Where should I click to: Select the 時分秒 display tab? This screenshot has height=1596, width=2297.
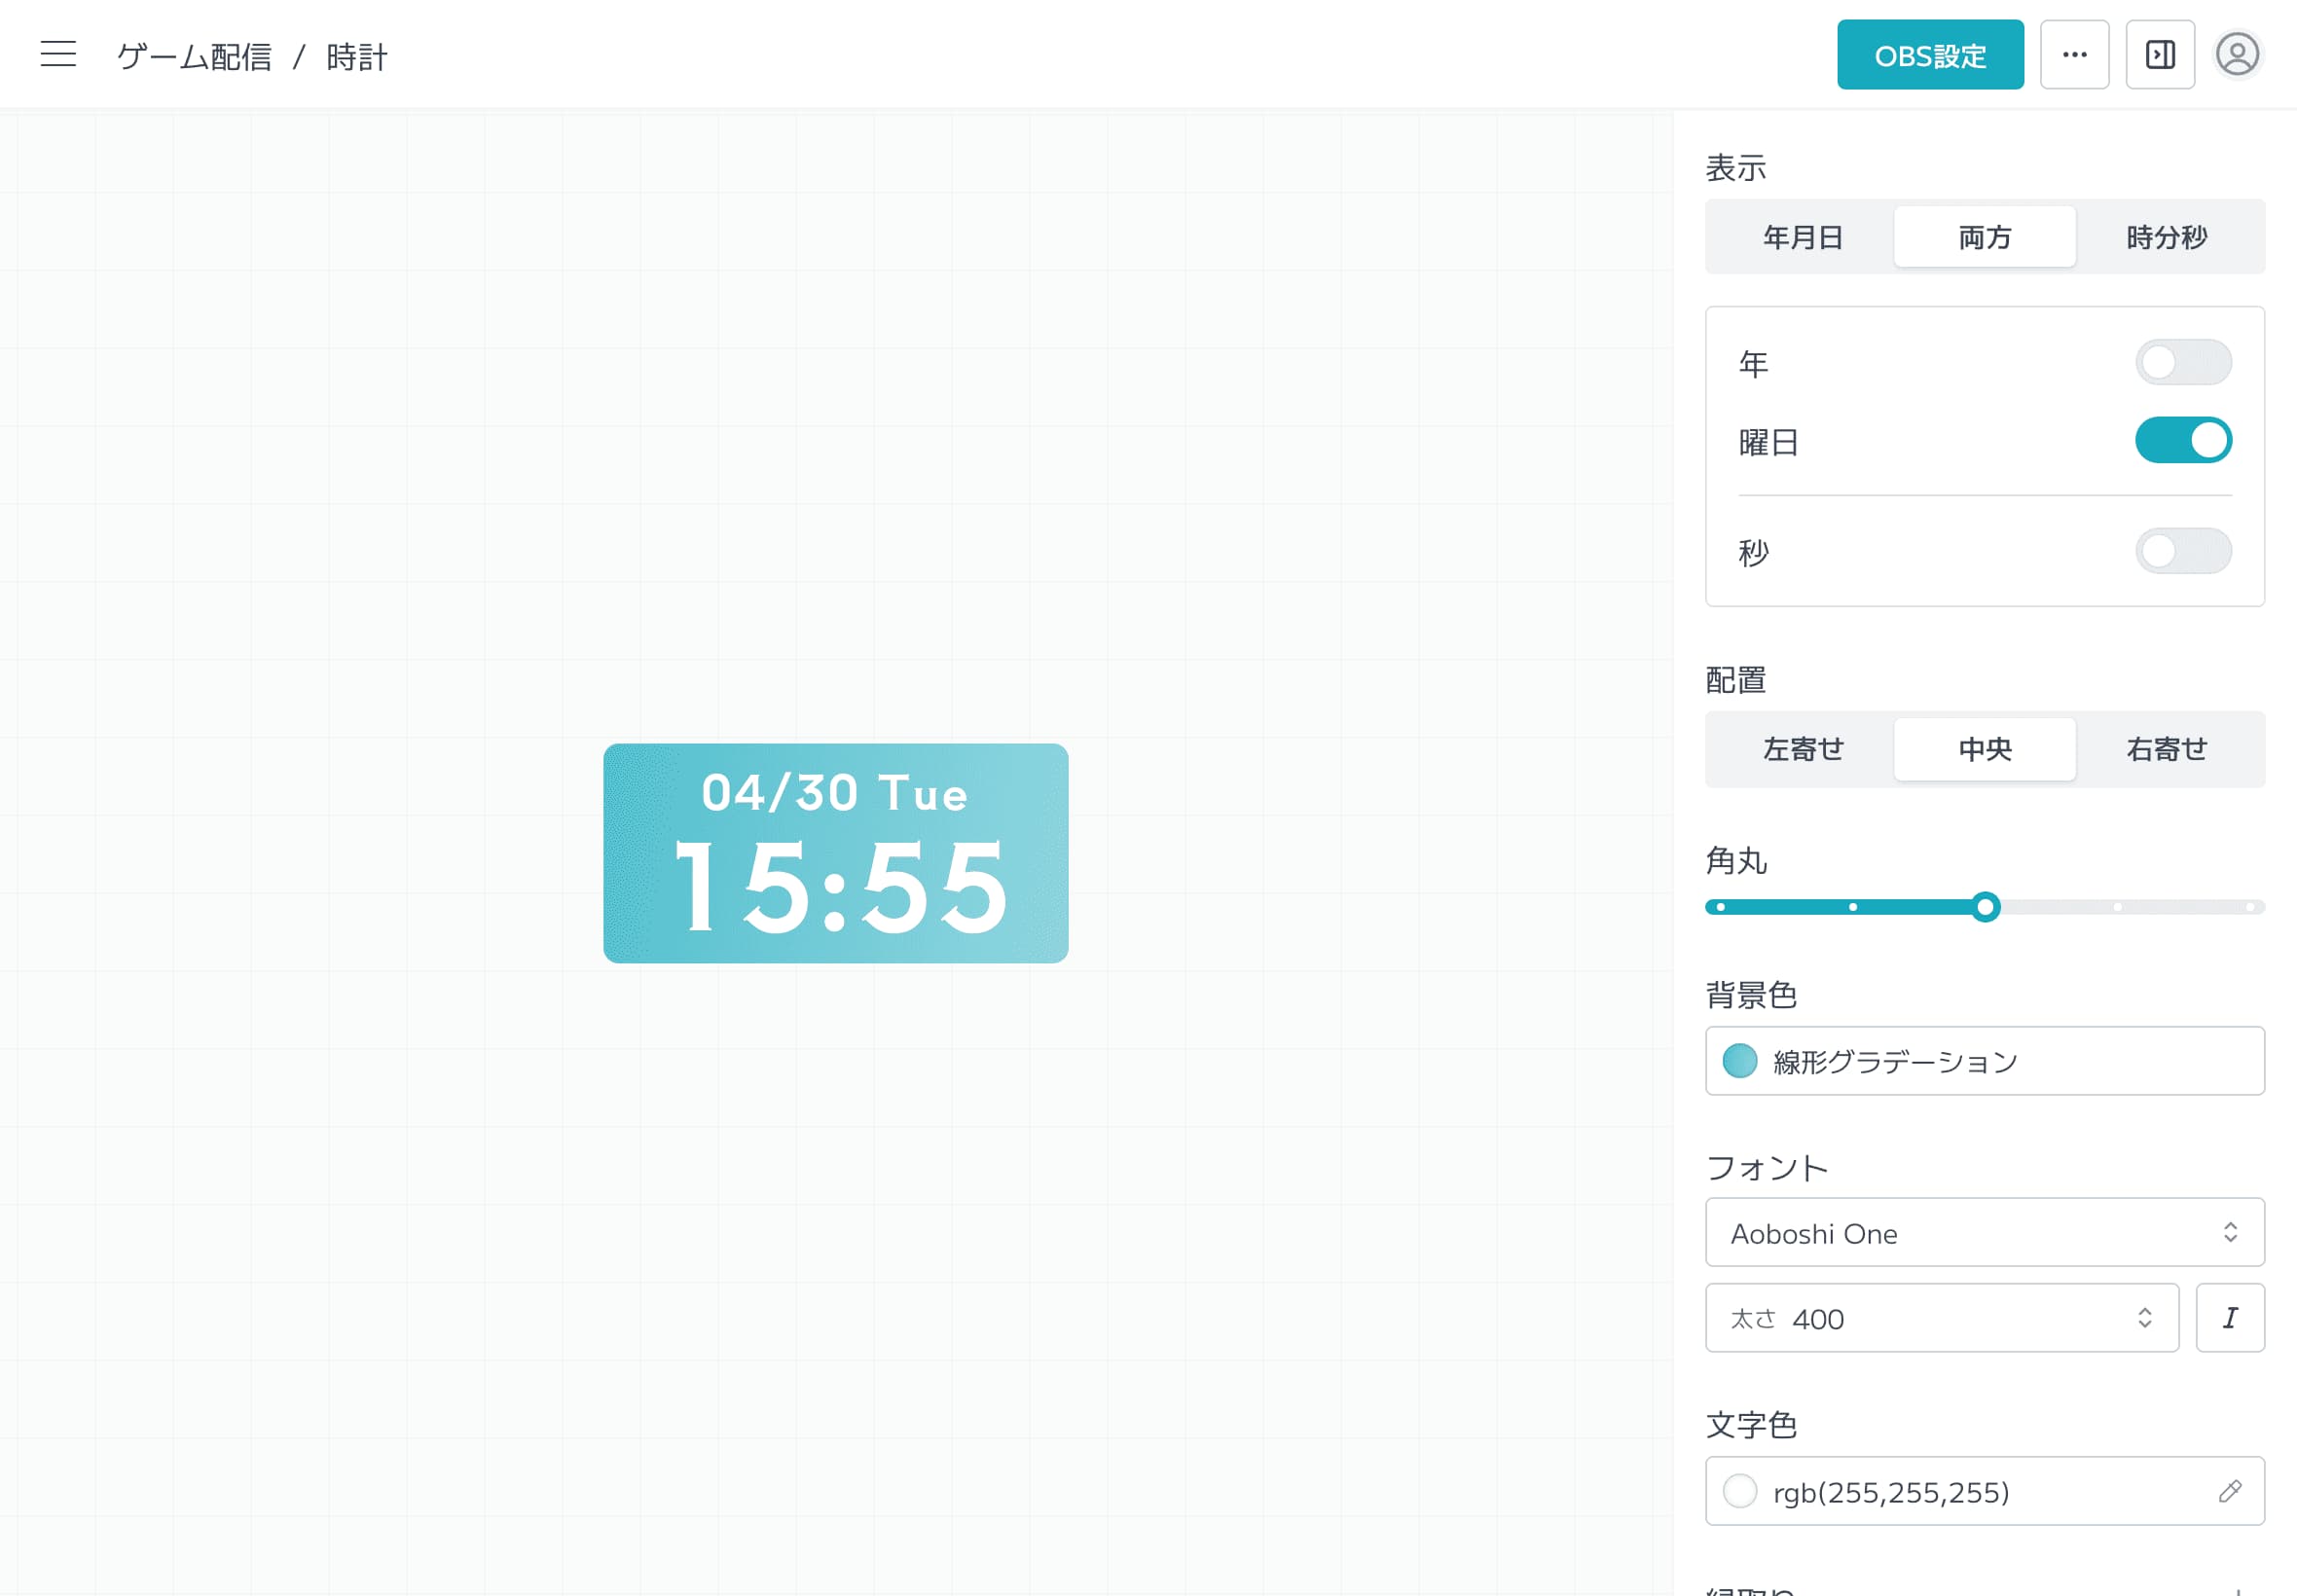point(2169,236)
